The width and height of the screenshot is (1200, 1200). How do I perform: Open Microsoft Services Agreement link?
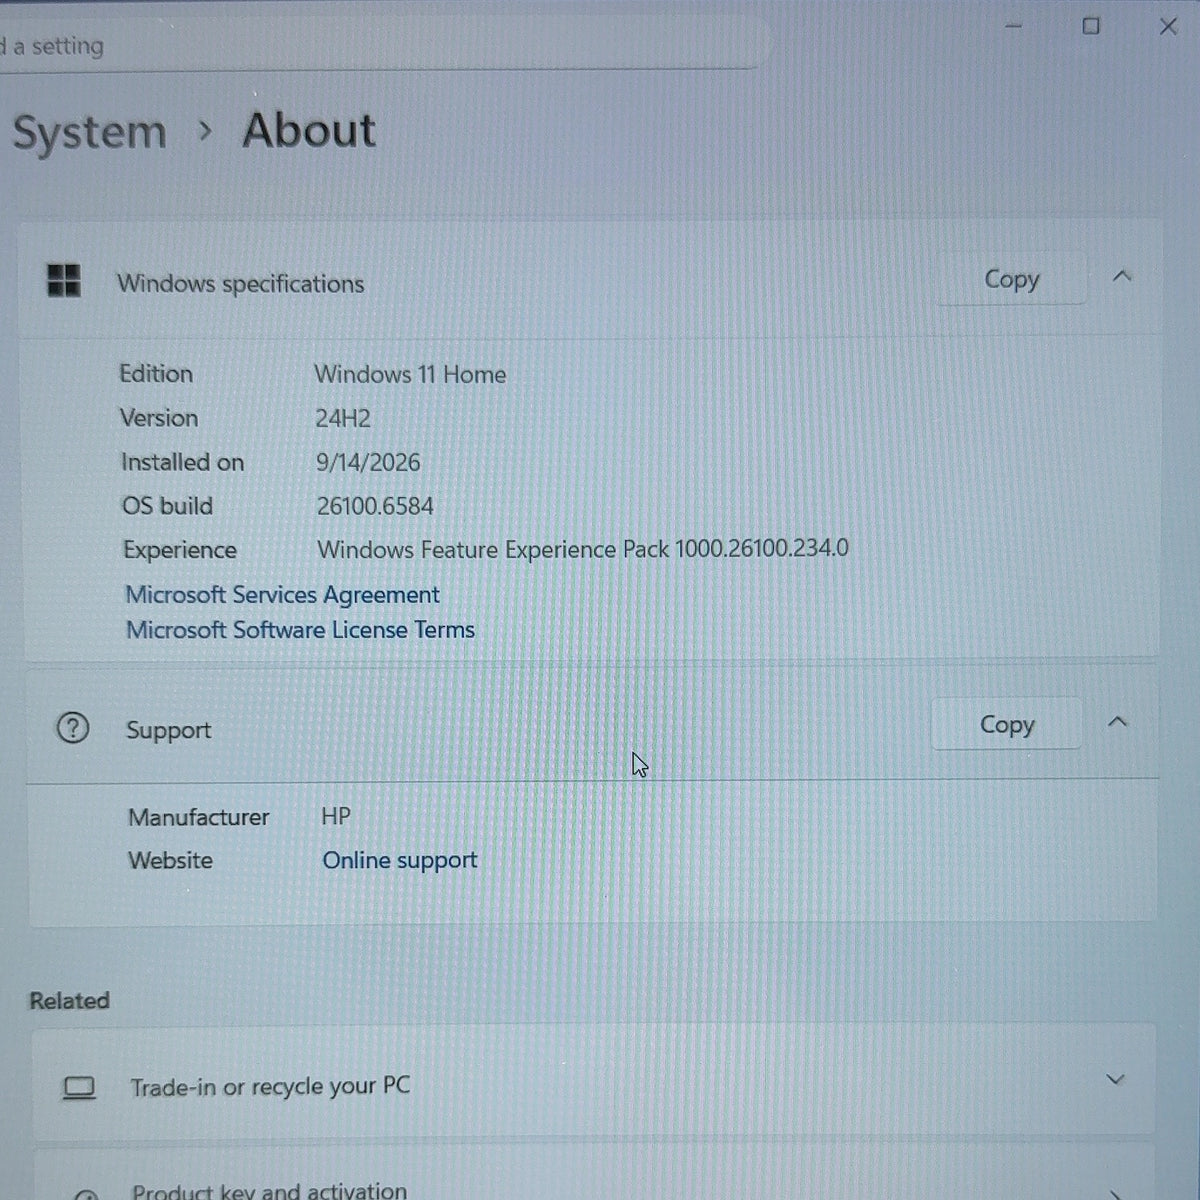pos(282,594)
